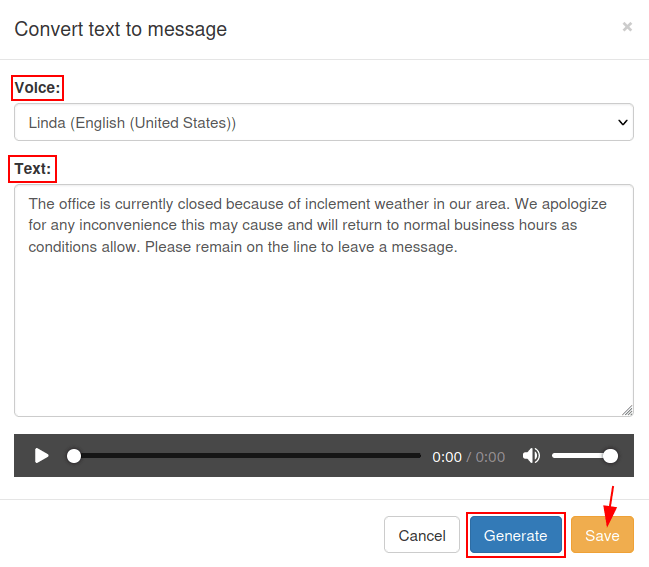Click the Text: field label

(33, 169)
